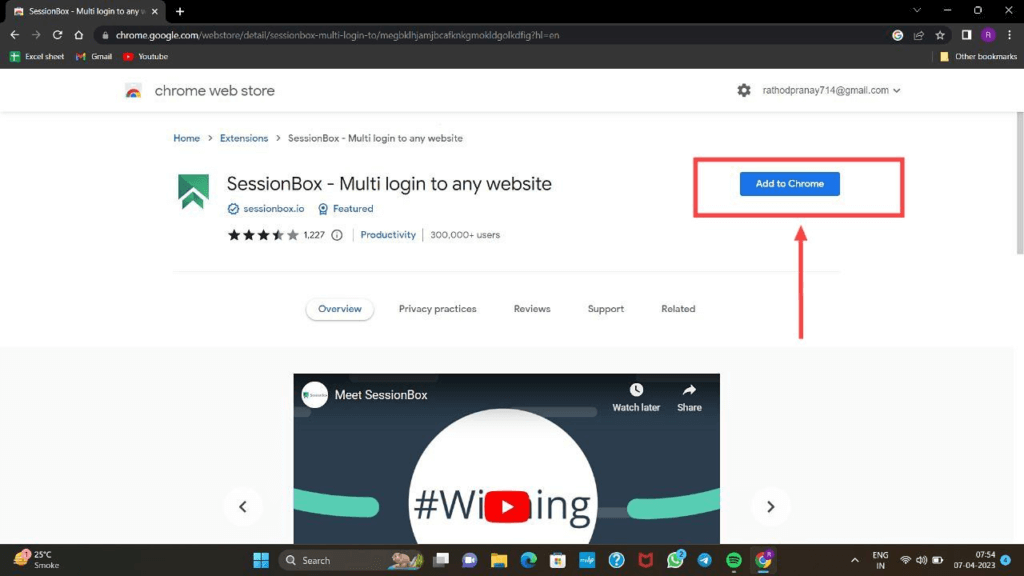
Task: Open Windows Start menu
Action: coord(261,560)
